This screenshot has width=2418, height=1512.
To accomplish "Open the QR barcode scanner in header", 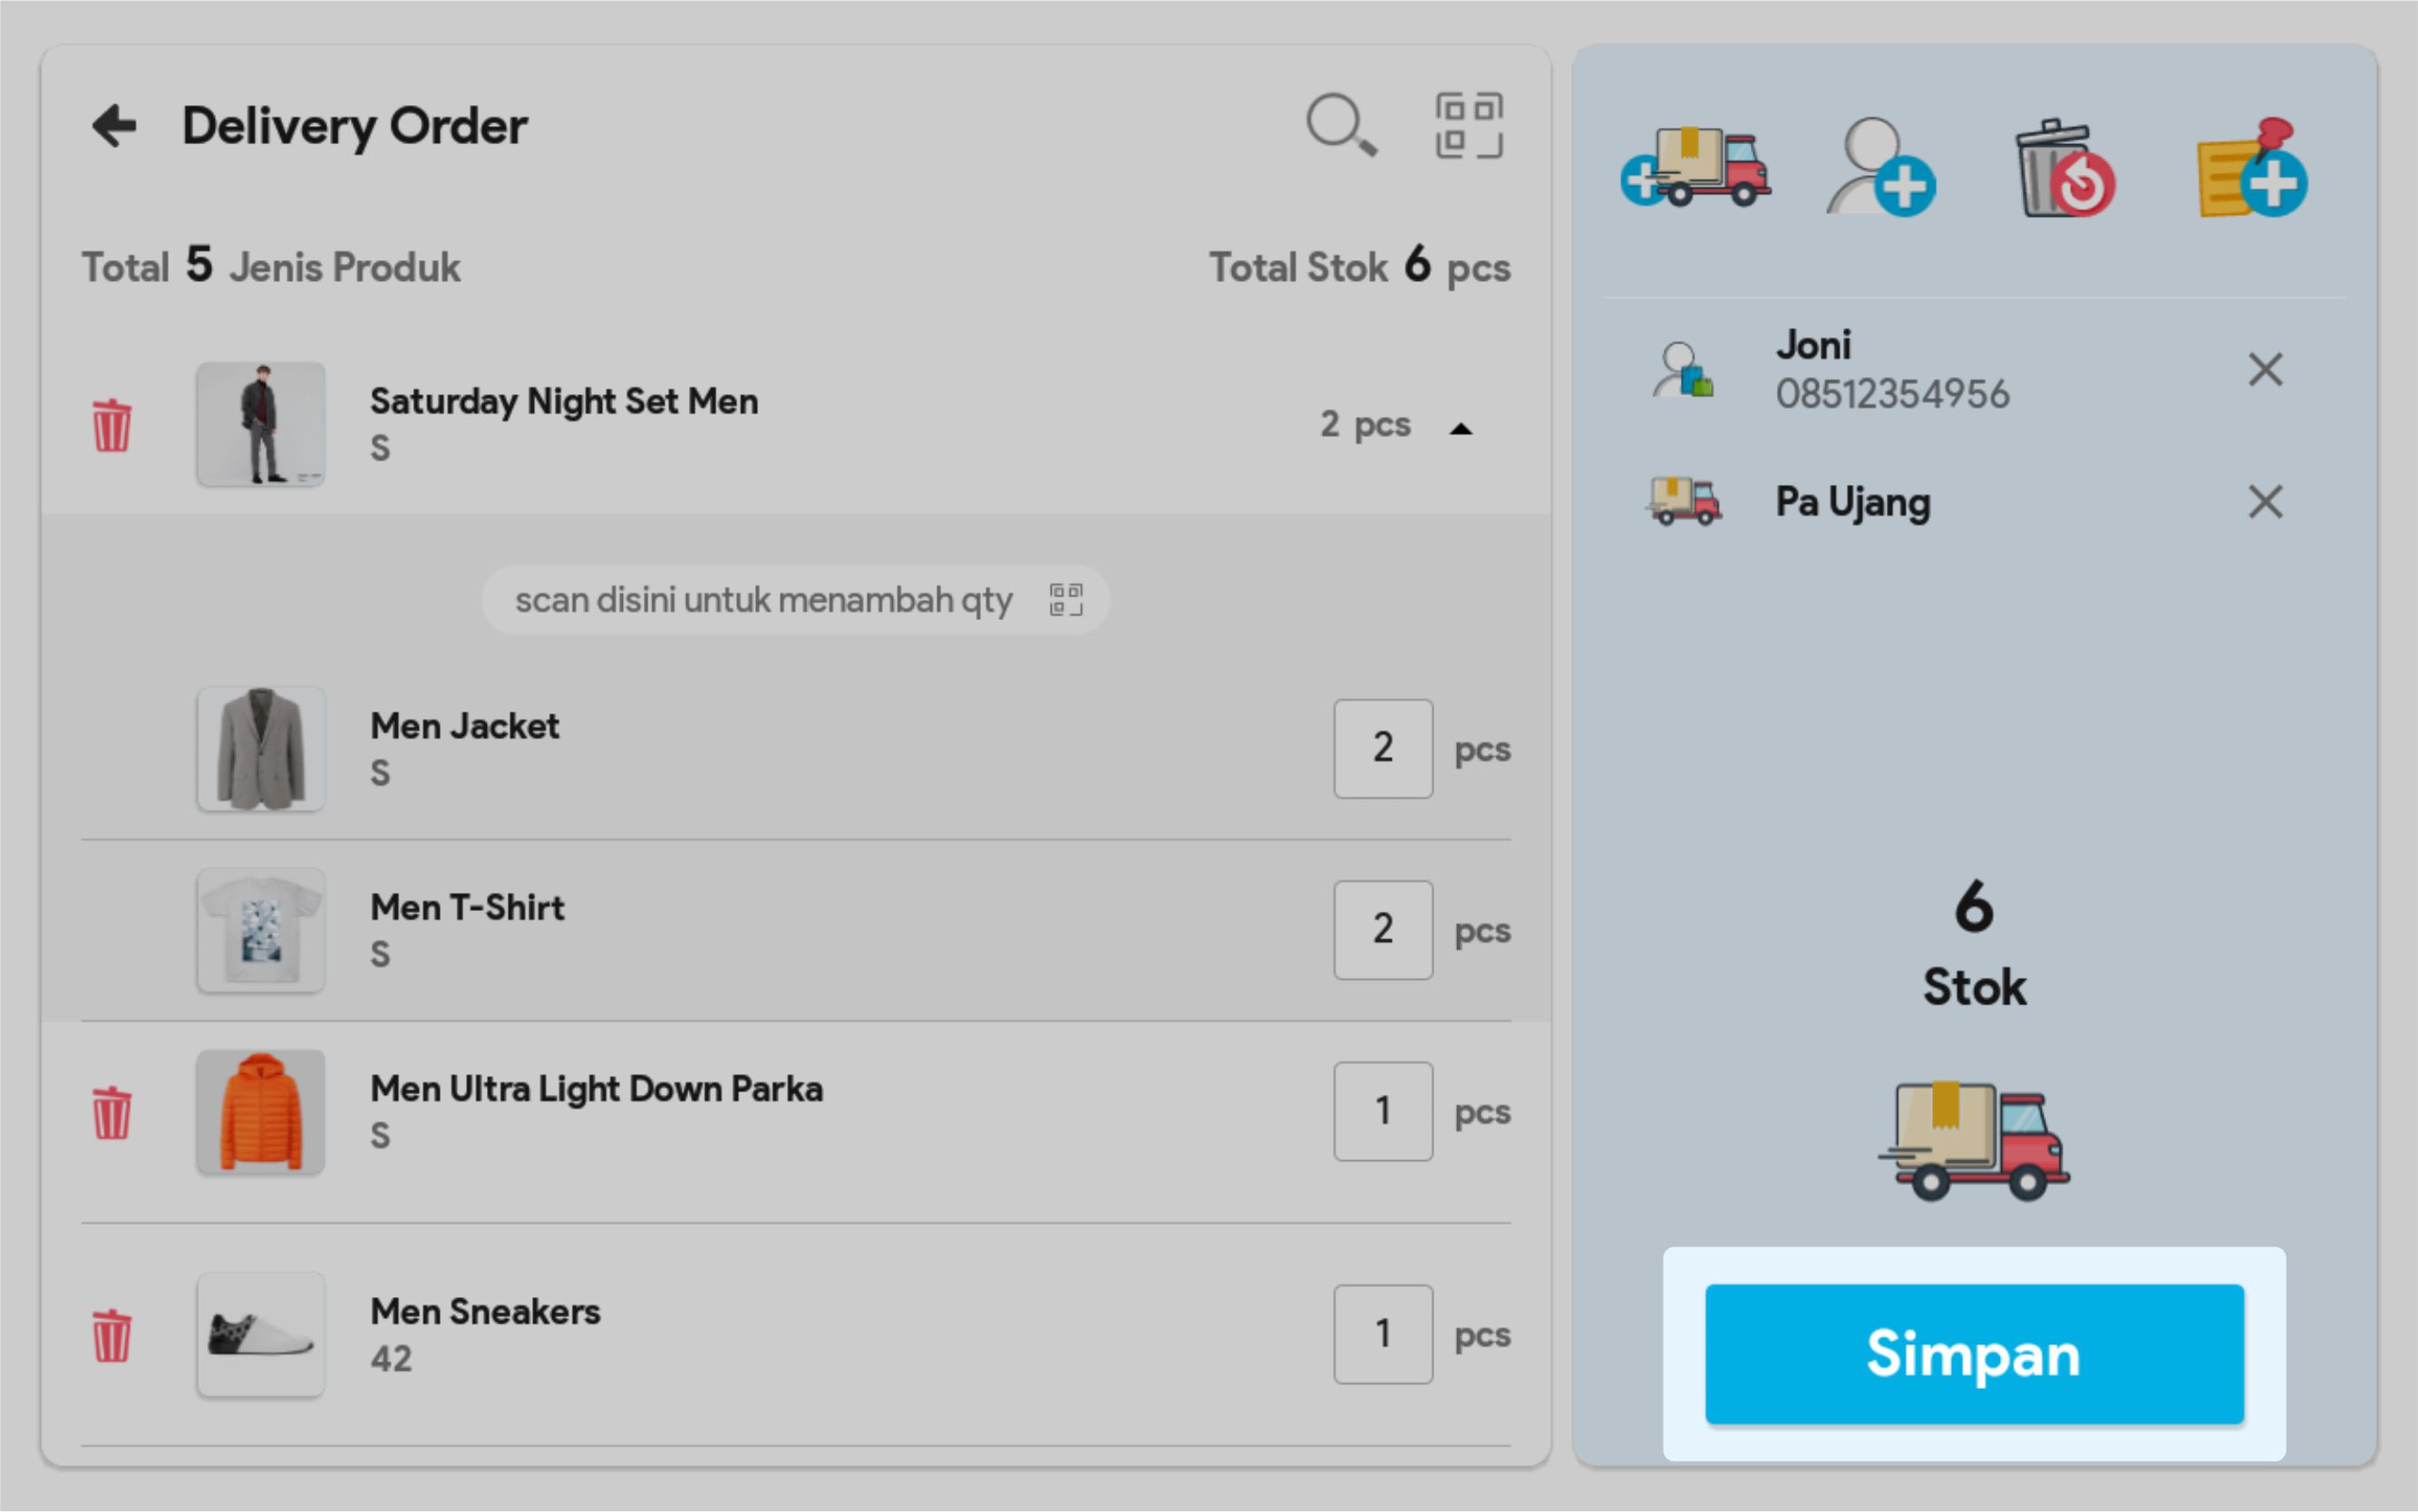I will point(1468,126).
